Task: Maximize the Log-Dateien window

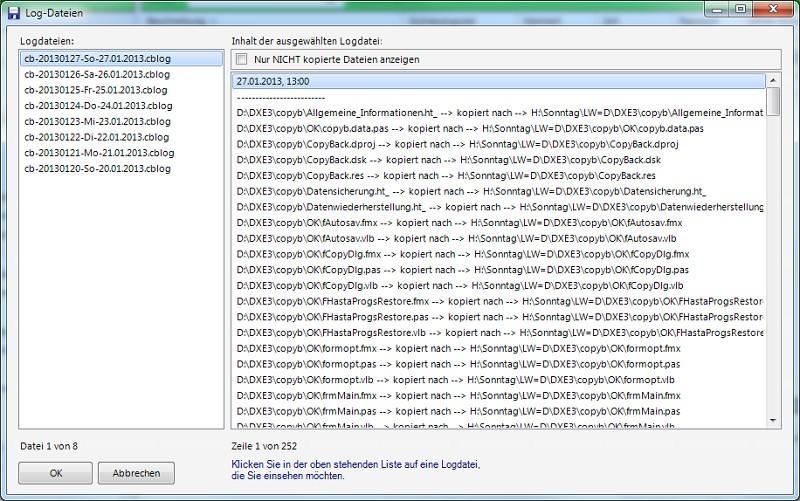Action: click(740, 9)
